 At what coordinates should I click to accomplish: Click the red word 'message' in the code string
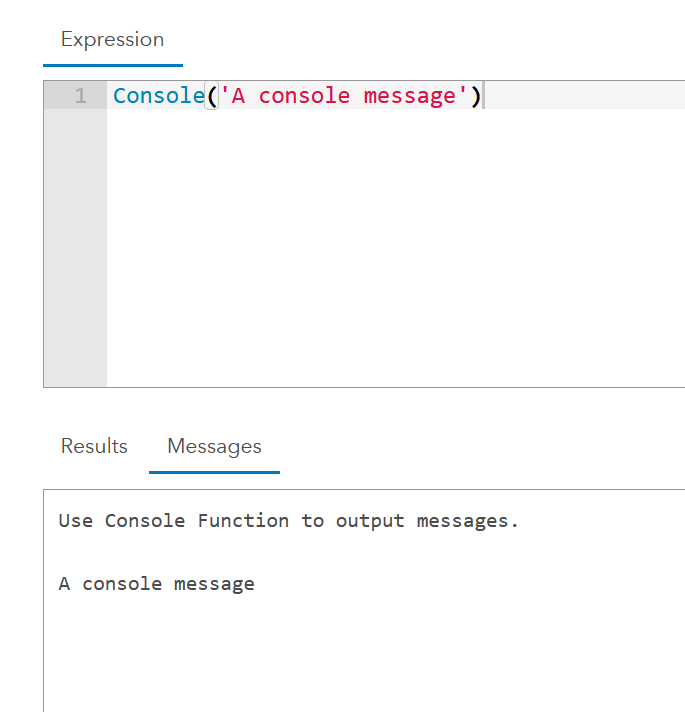pyautogui.click(x=409, y=96)
